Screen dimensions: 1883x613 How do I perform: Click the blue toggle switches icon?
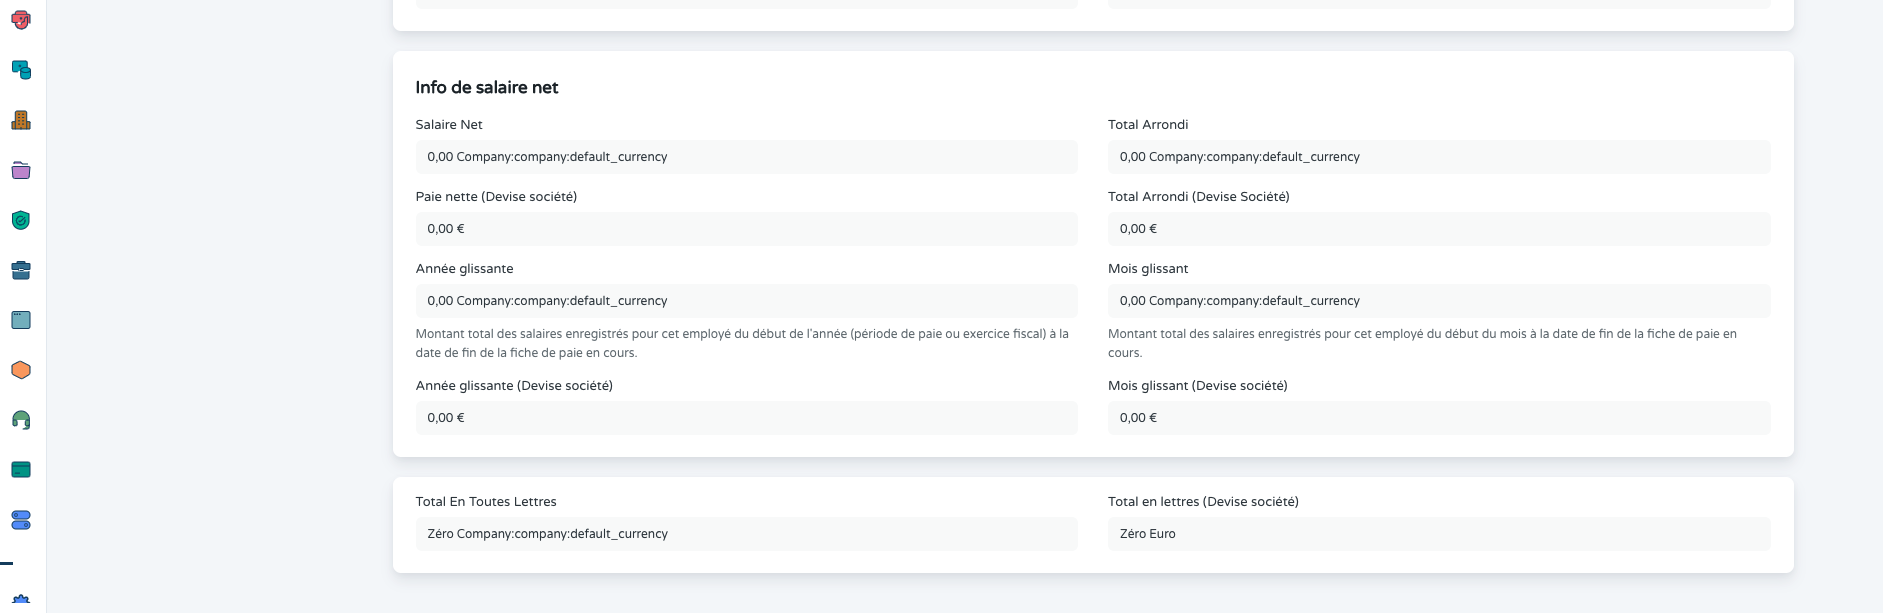point(21,520)
